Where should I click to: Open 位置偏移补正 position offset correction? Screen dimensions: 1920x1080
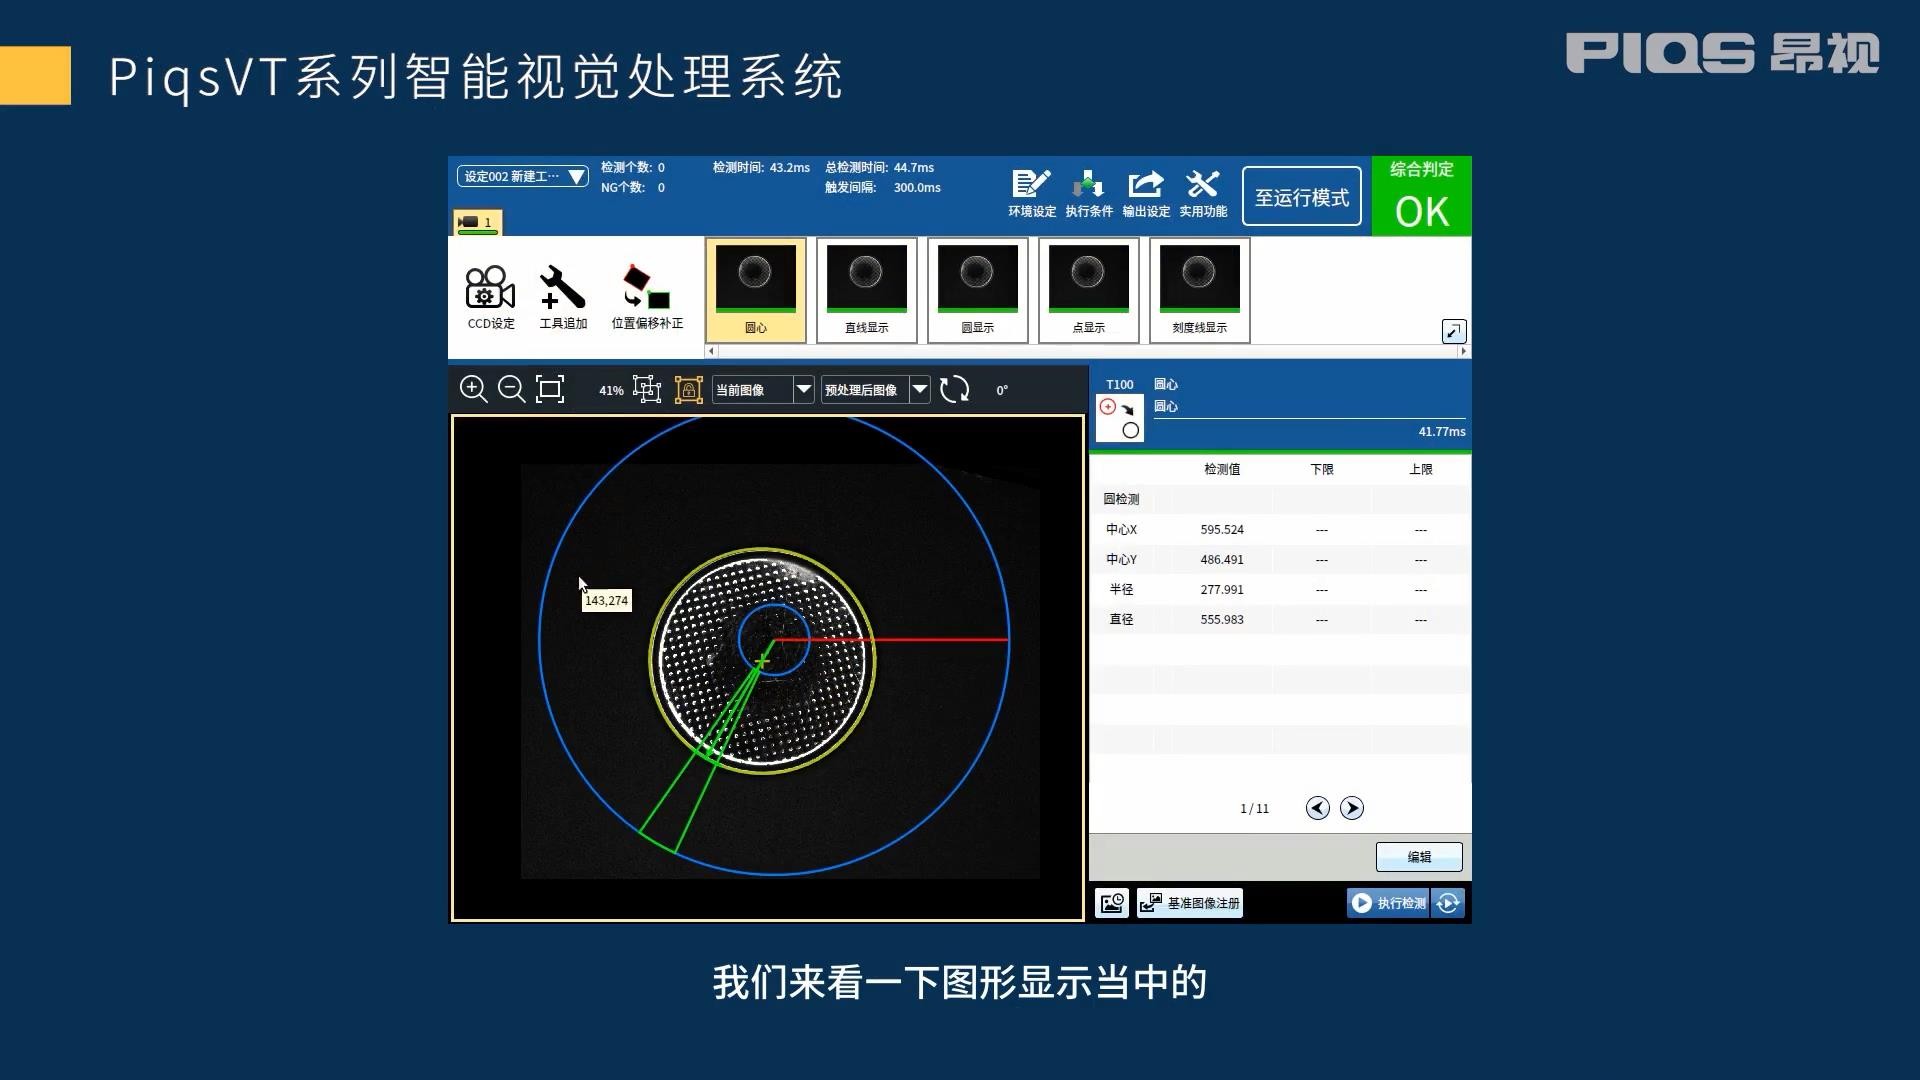pyautogui.click(x=647, y=297)
